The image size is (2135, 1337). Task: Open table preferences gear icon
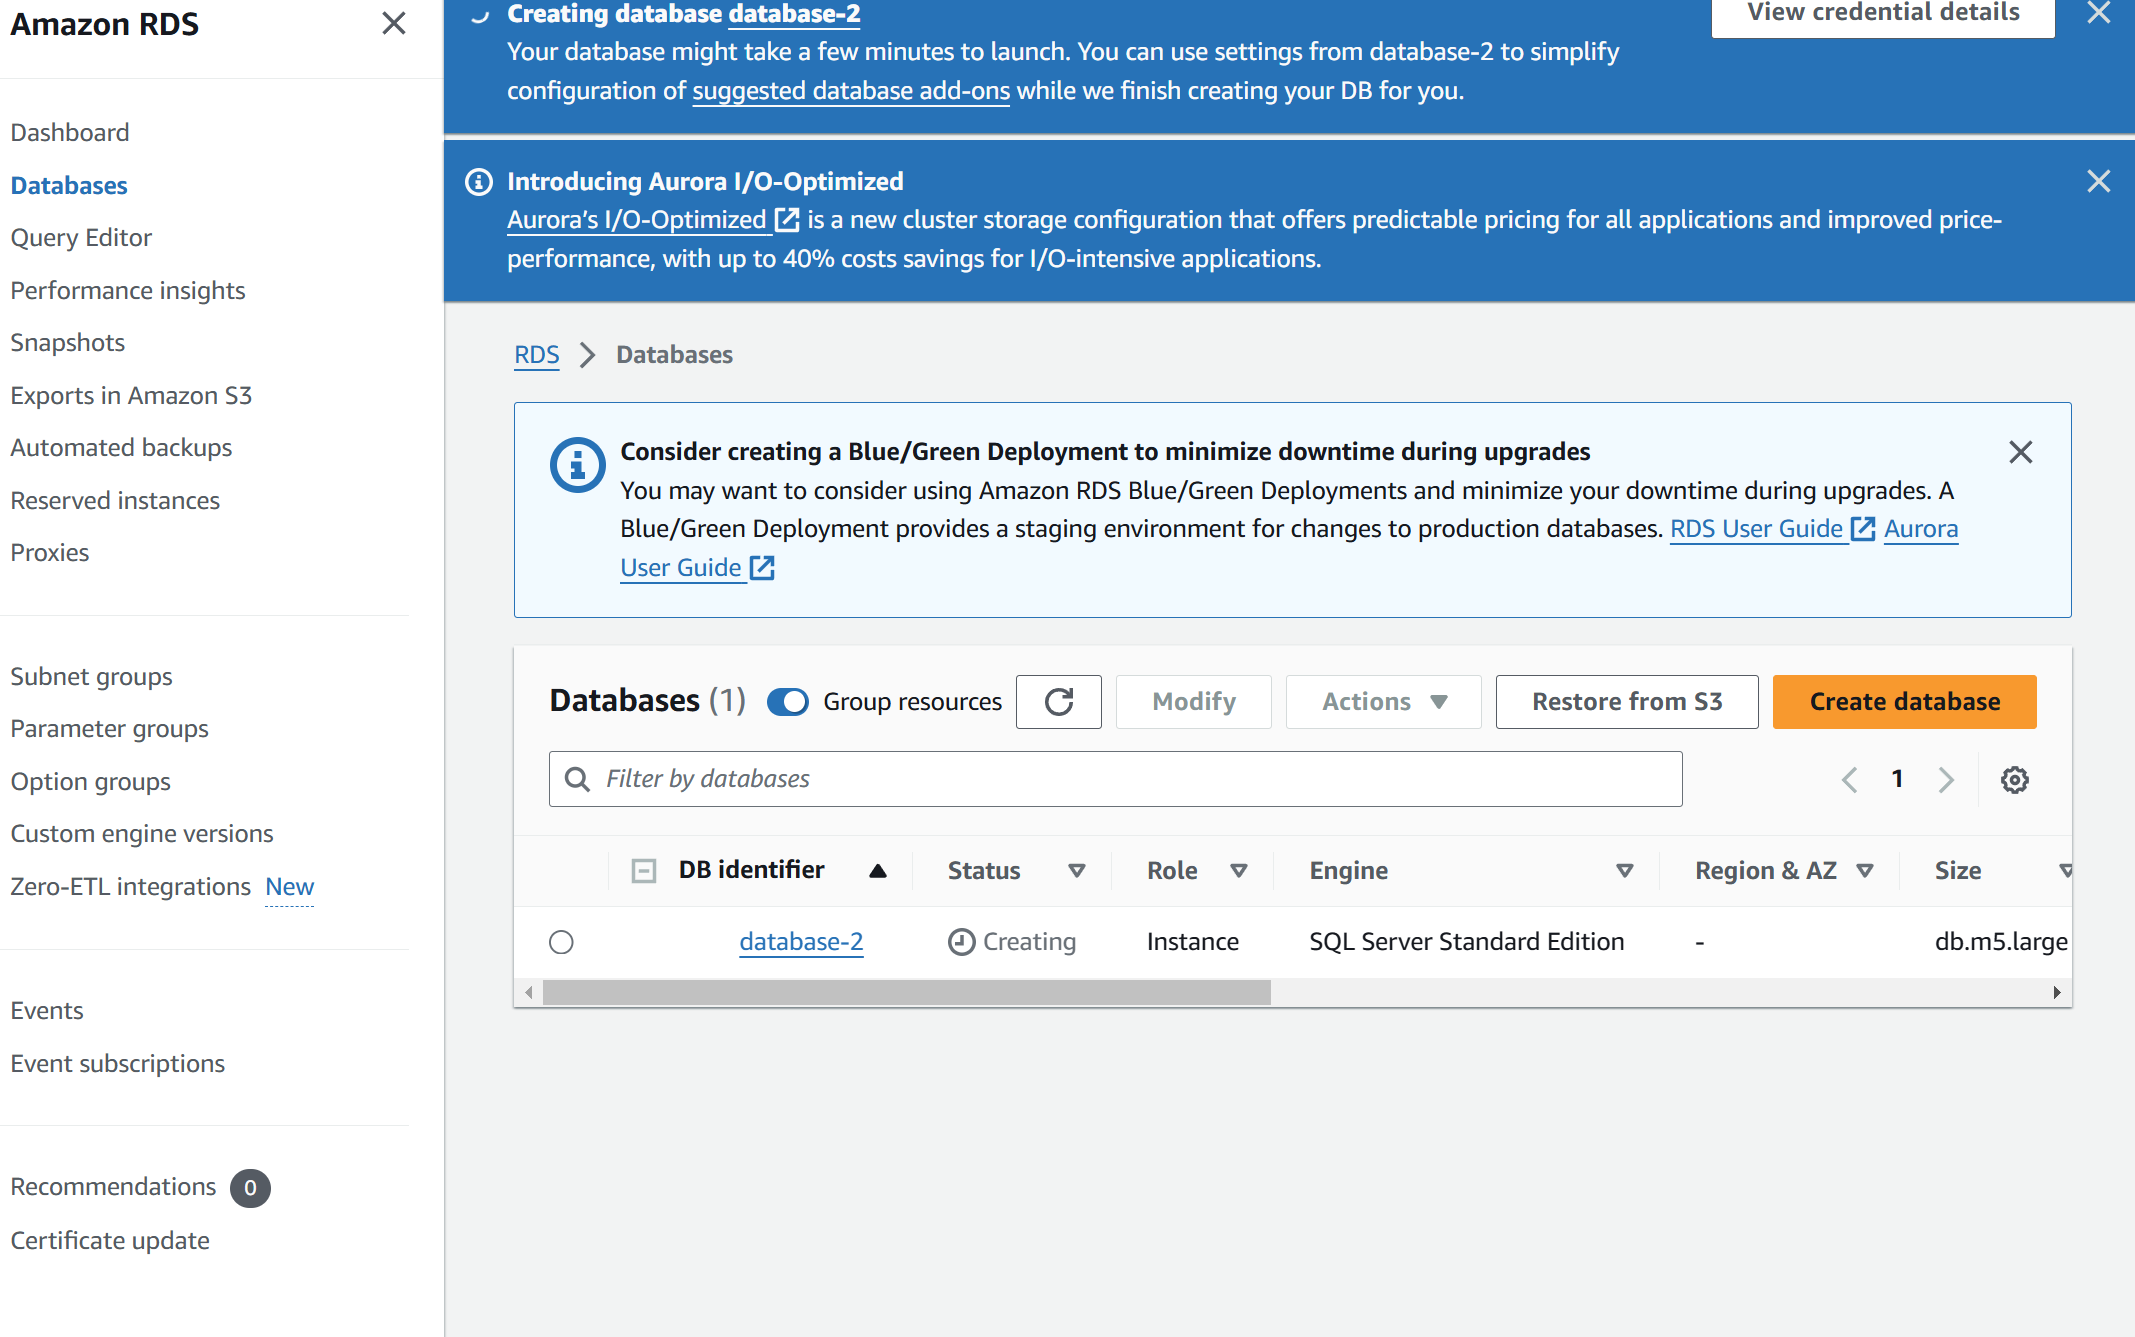click(x=2014, y=780)
